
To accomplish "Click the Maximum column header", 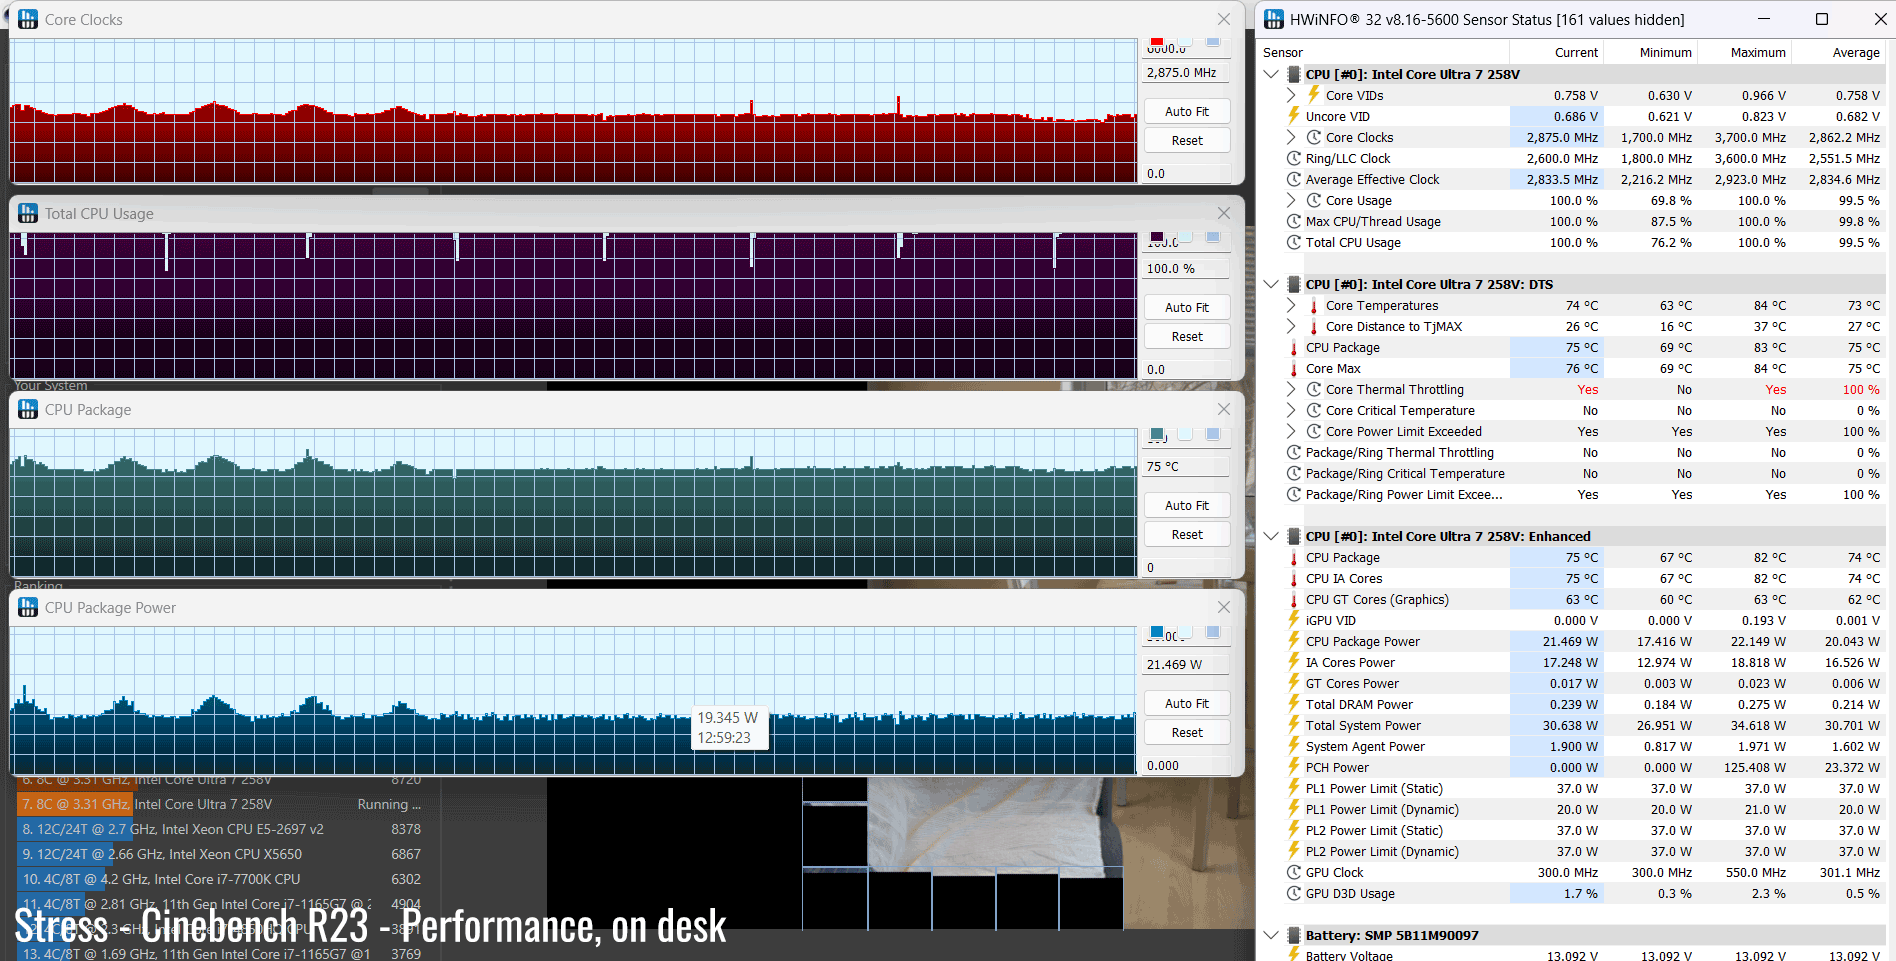I will pyautogui.click(x=1745, y=52).
